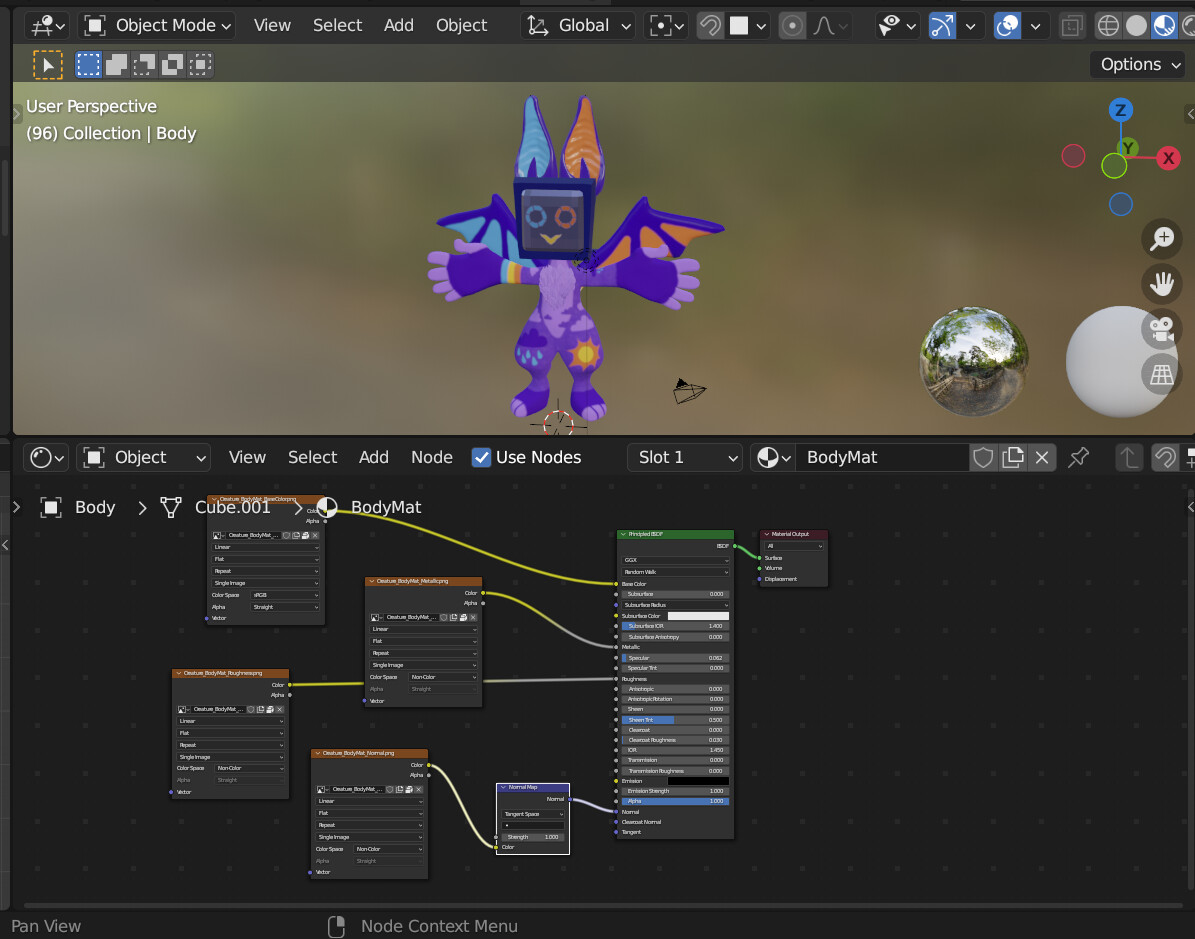The width and height of the screenshot is (1195, 939).
Task: Choose the Subtract selection mode icon
Action: 144,65
